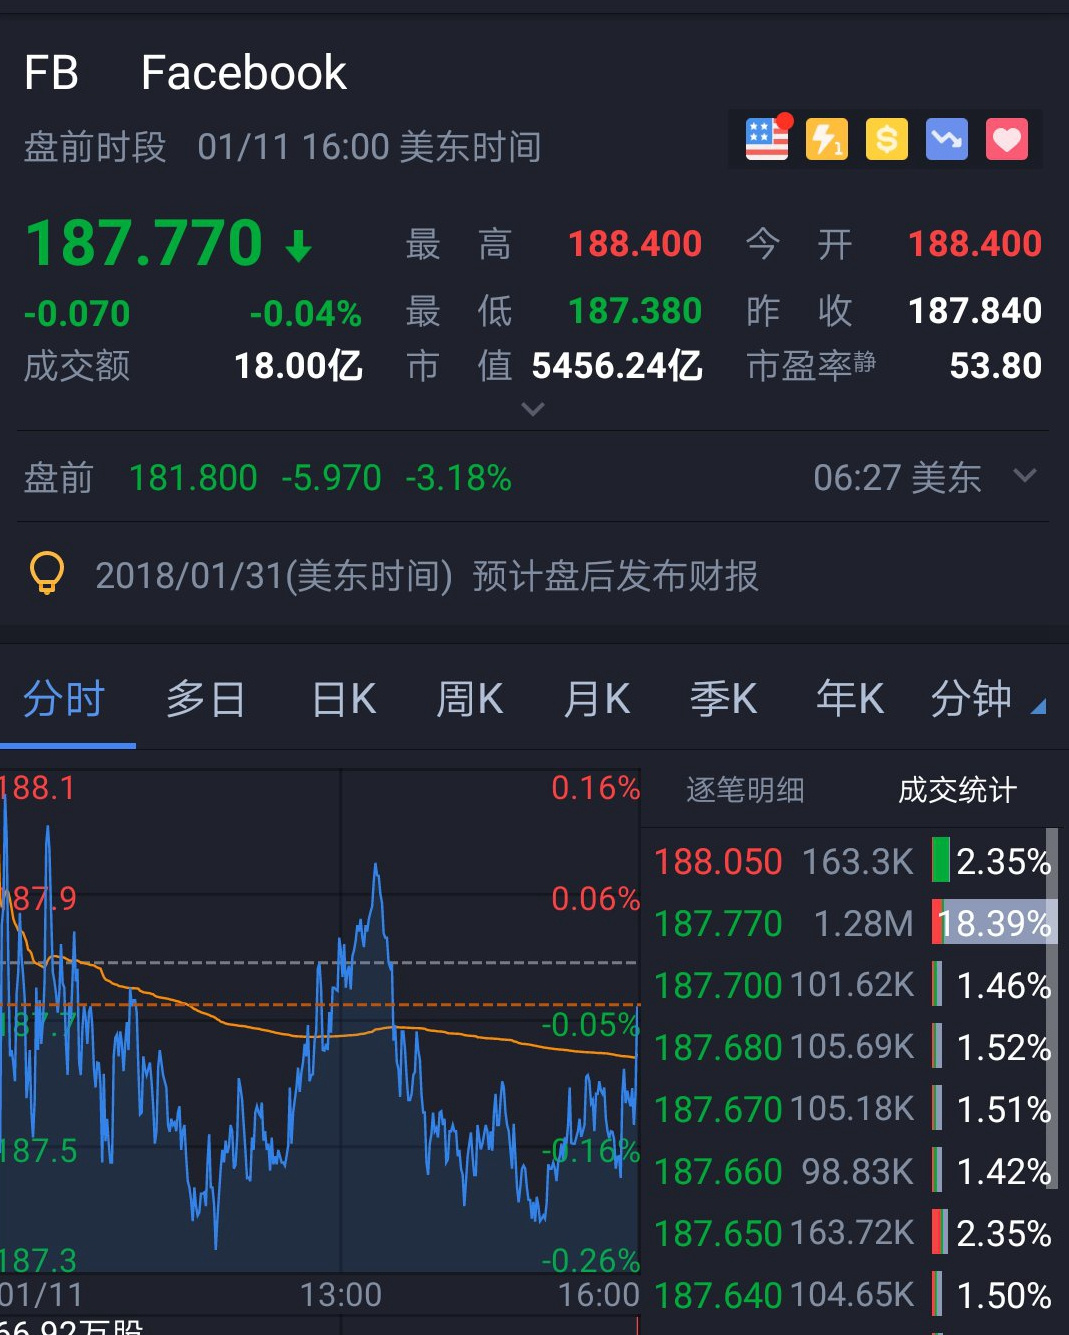The width and height of the screenshot is (1069, 1335).
Task: Tap the 市盈率 value 53.80
Action: pyautogui.click(x=995, y=366)
